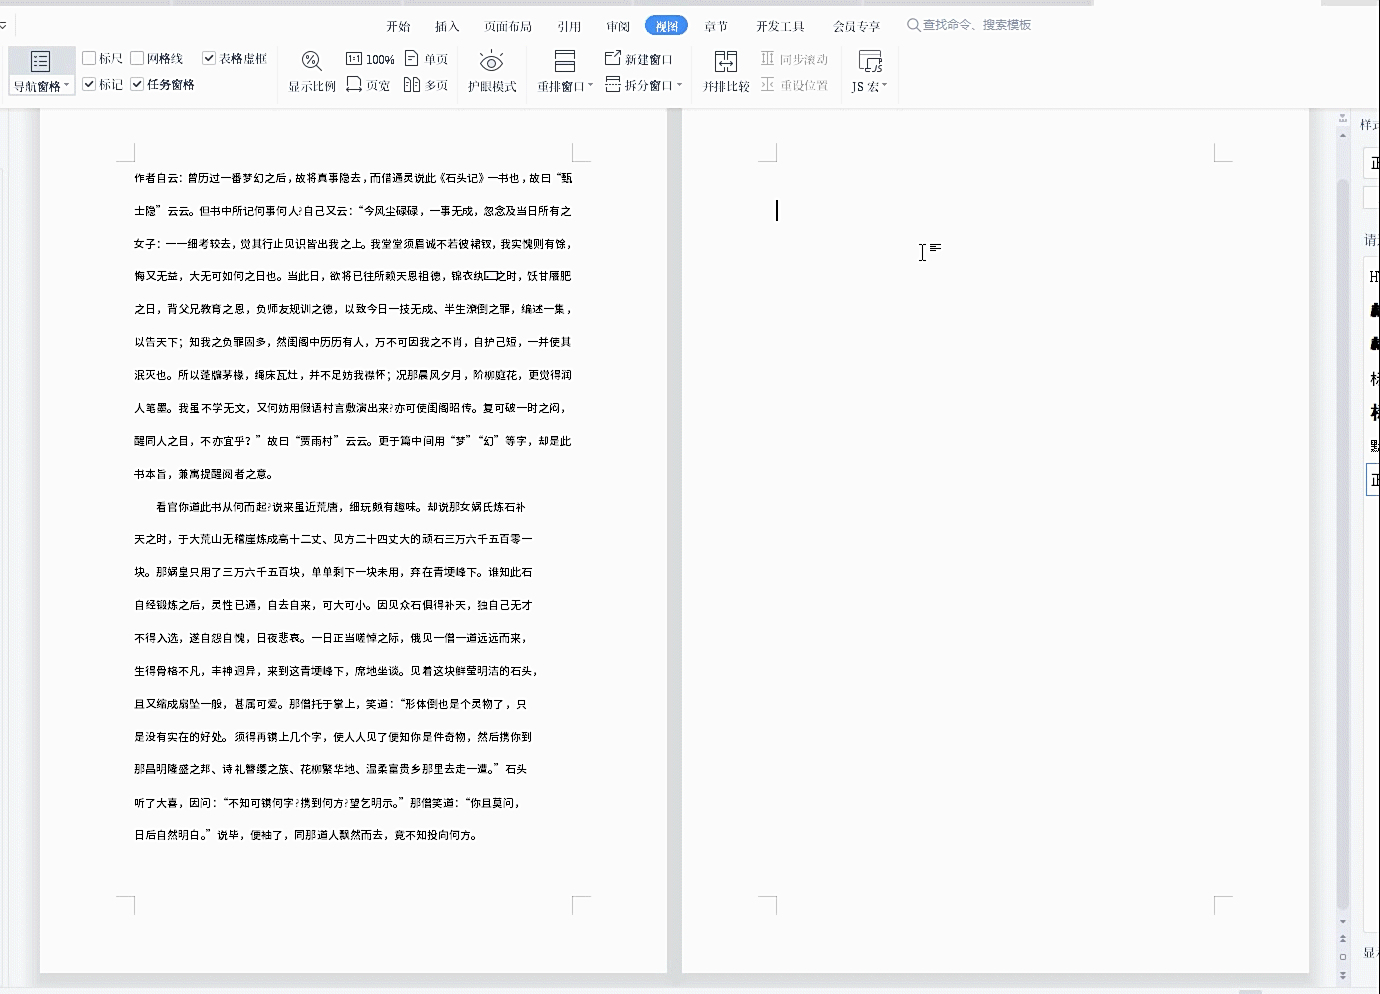This screenshot has width=1380, height=994.
Task: Click the 同步滚动 synchronous scrolling icon
Action: pos(768,59)
